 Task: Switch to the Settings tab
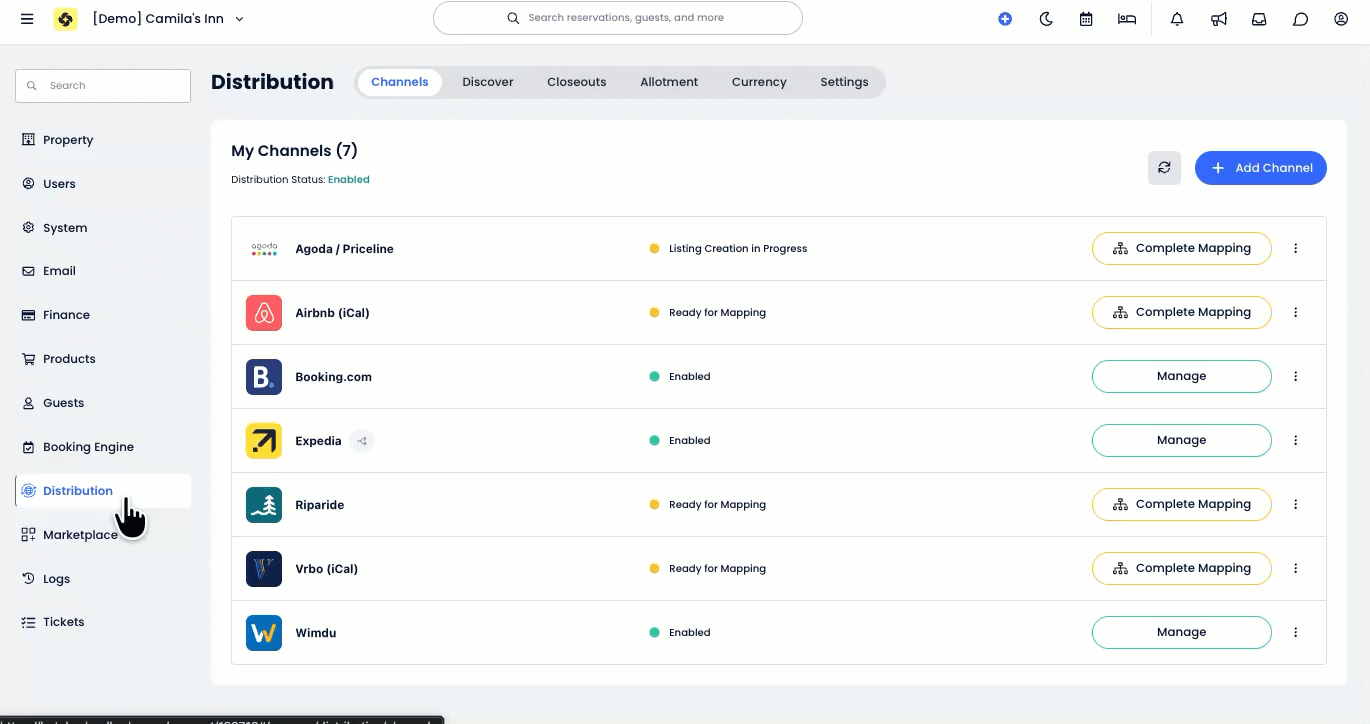844,82
